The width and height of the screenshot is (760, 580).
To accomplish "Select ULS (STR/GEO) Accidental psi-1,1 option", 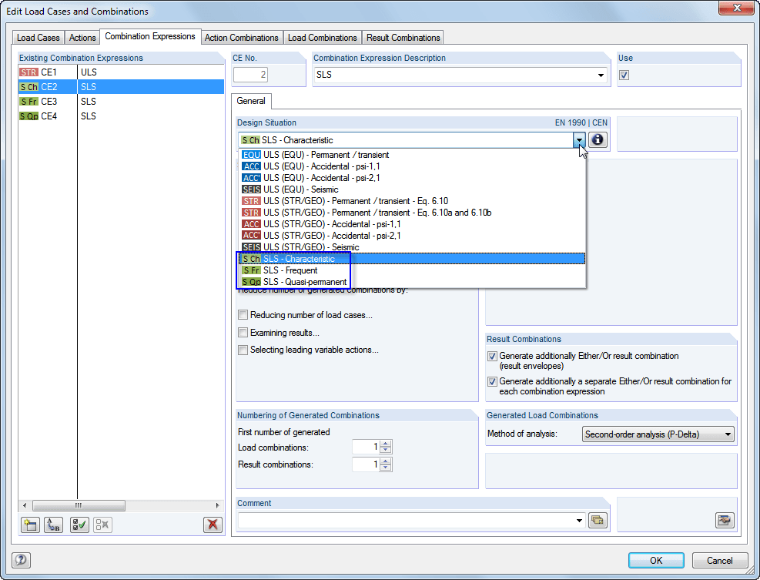I will click(x=412, y=224).
